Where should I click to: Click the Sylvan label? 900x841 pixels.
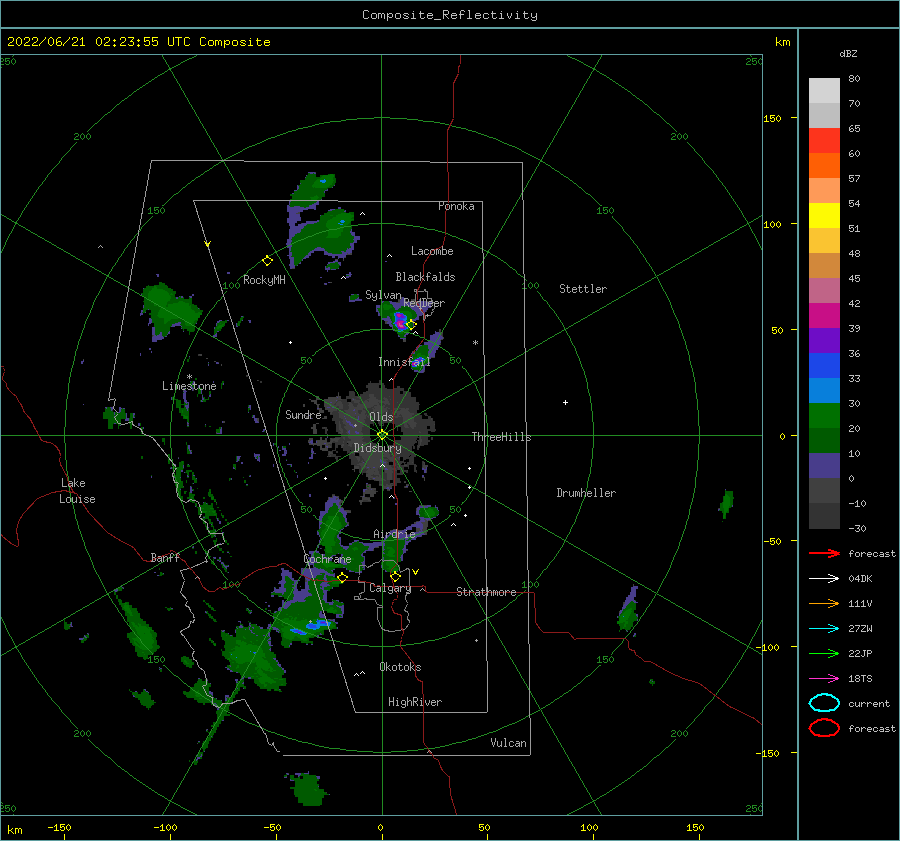coord(383,295)
